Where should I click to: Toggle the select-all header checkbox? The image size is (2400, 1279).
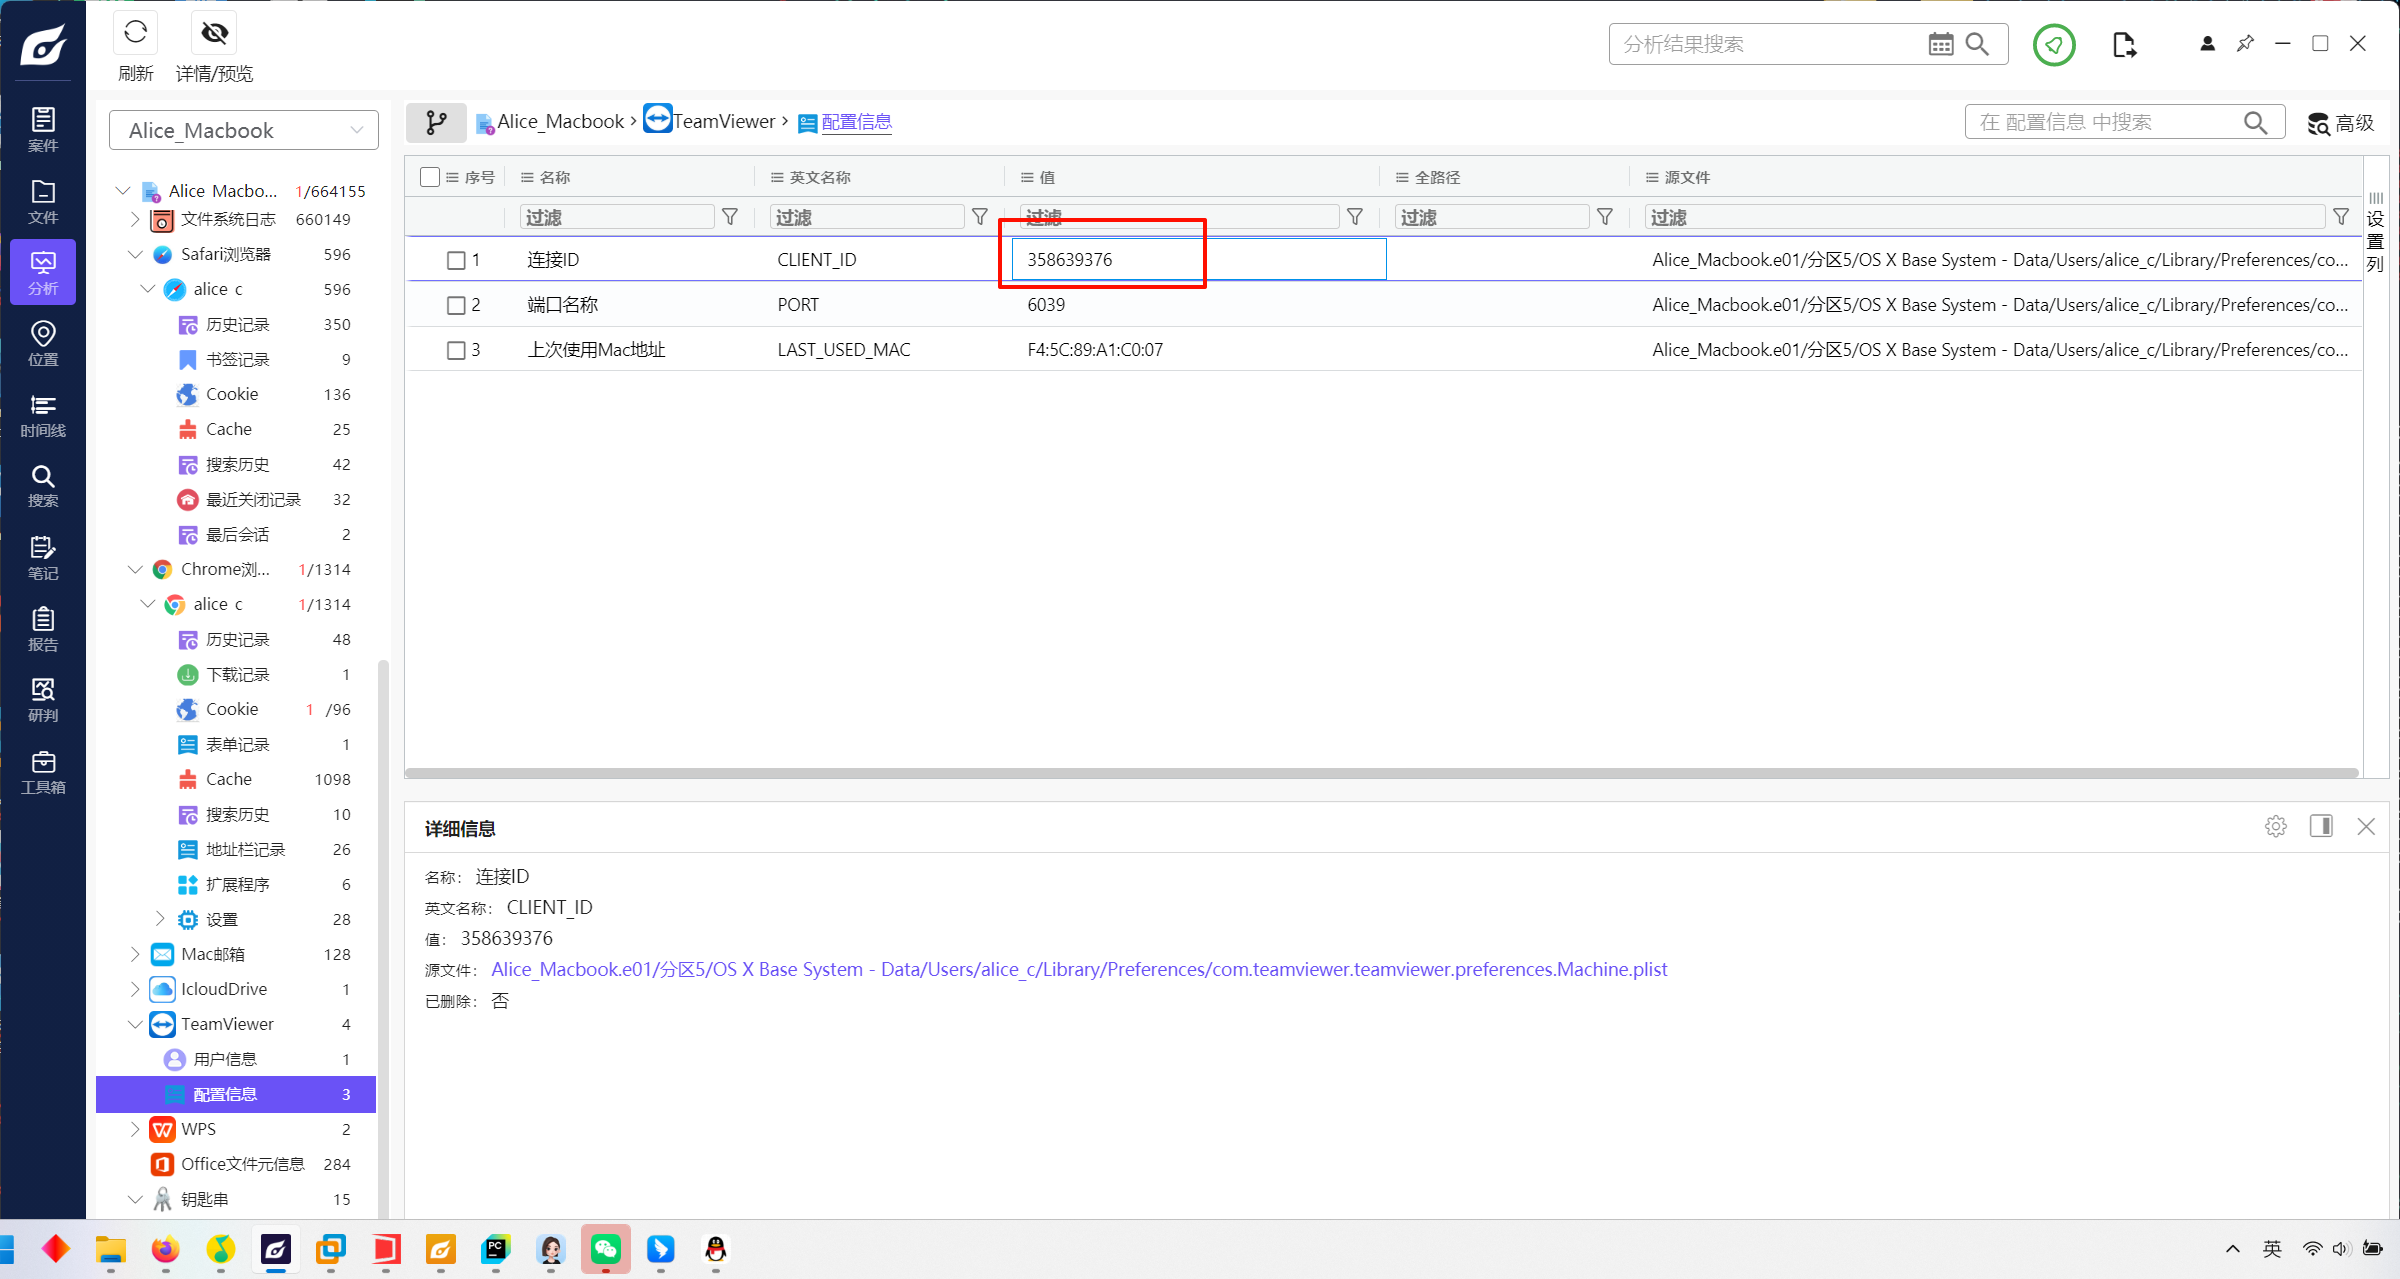(x=430, y=177)
